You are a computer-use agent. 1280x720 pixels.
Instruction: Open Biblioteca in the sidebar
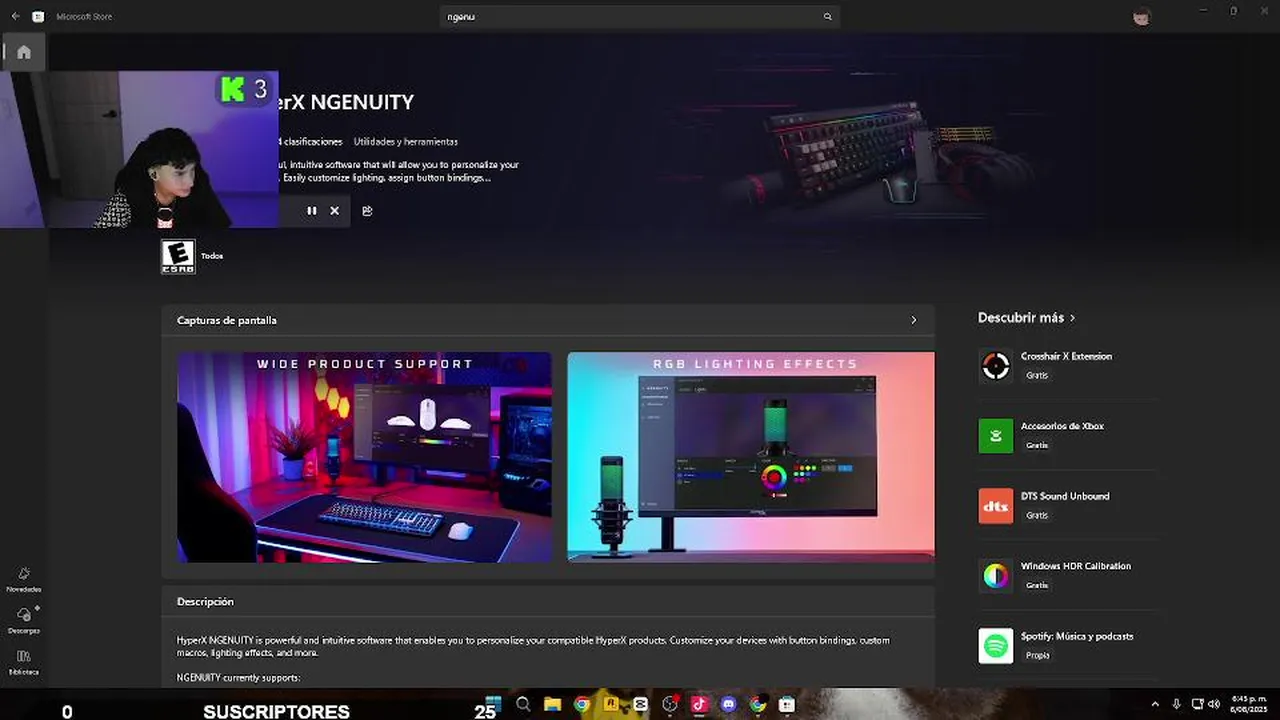pyautogui.click(x=24, y=662)
